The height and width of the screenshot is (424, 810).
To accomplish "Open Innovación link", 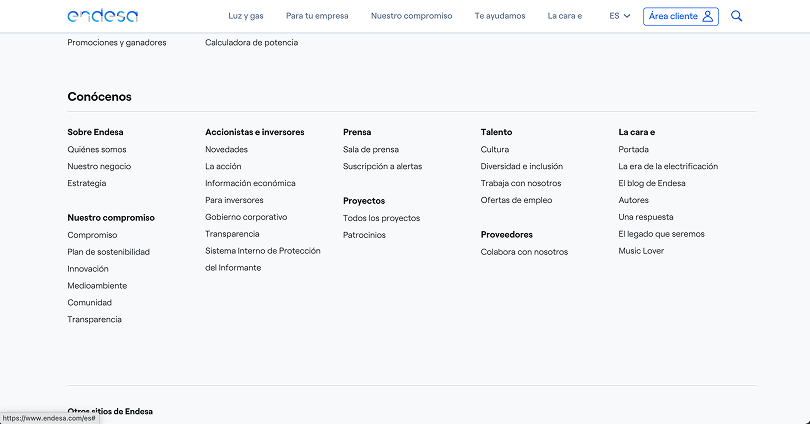I will (88, 269).
